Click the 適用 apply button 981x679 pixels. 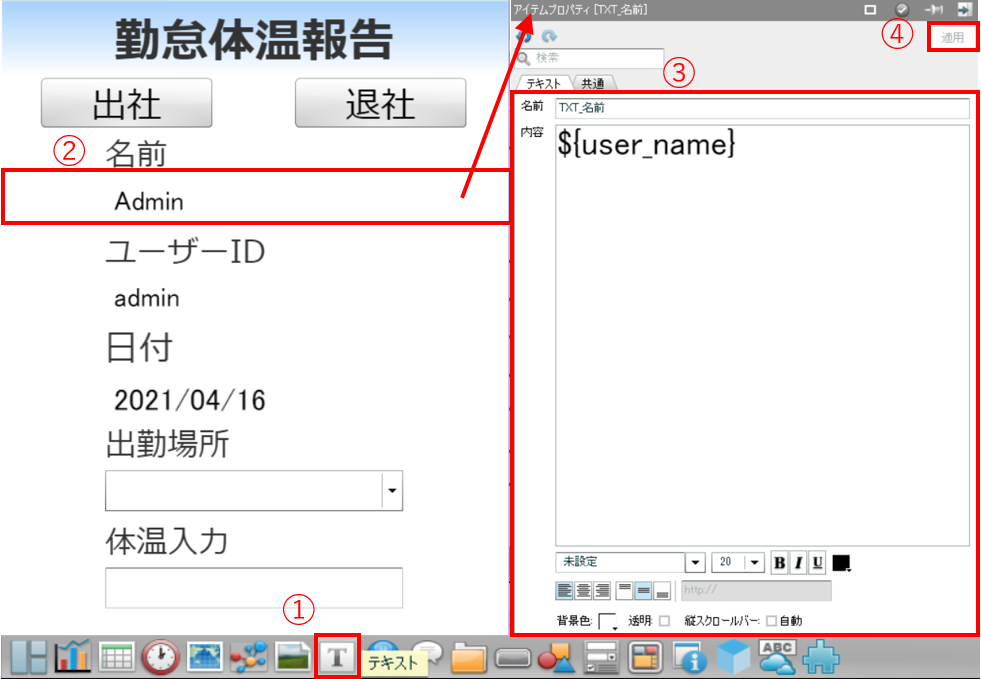[x=952, y=37]
